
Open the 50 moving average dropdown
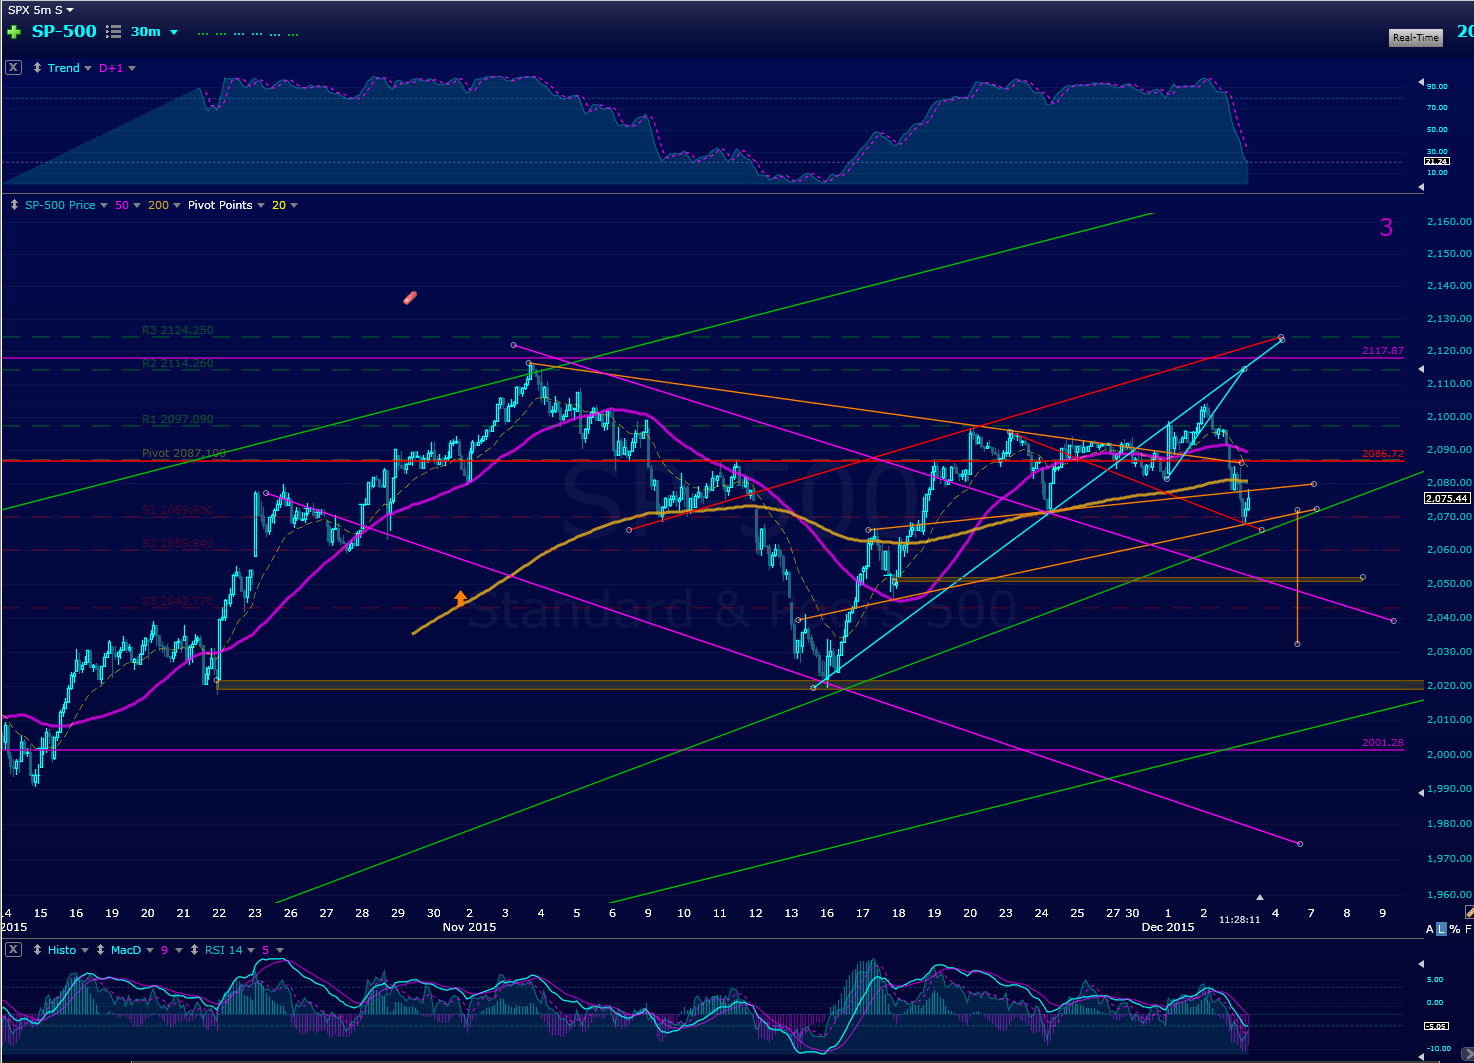pos(137,206)
